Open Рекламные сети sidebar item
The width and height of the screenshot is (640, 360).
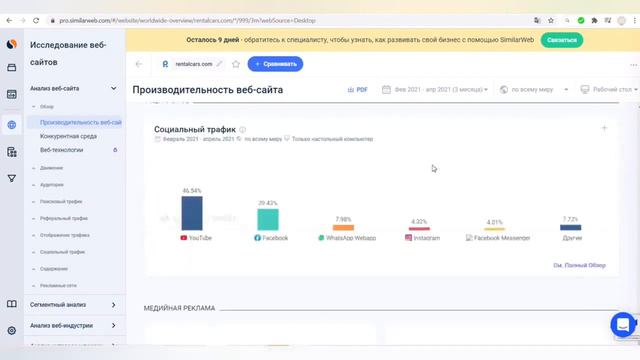(x=58, y=286)
